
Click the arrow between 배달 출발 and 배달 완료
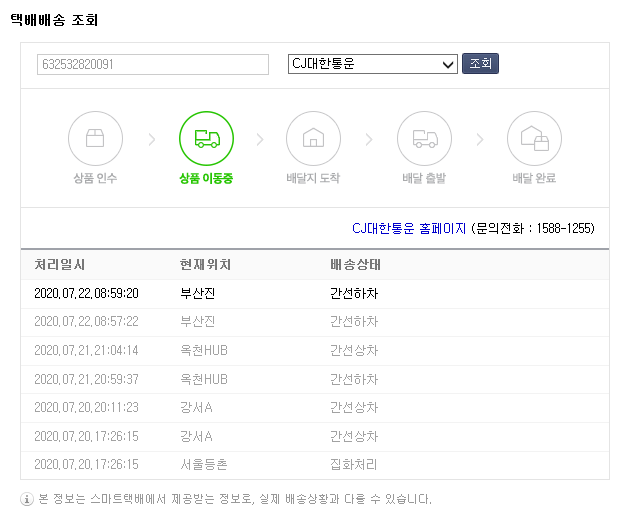point(480,140)
